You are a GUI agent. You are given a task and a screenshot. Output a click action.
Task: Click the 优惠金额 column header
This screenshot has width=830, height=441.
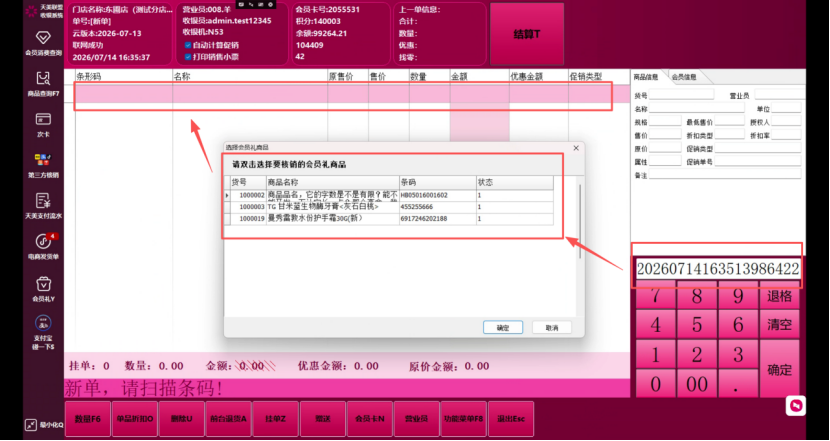click(x=538, y=77)
